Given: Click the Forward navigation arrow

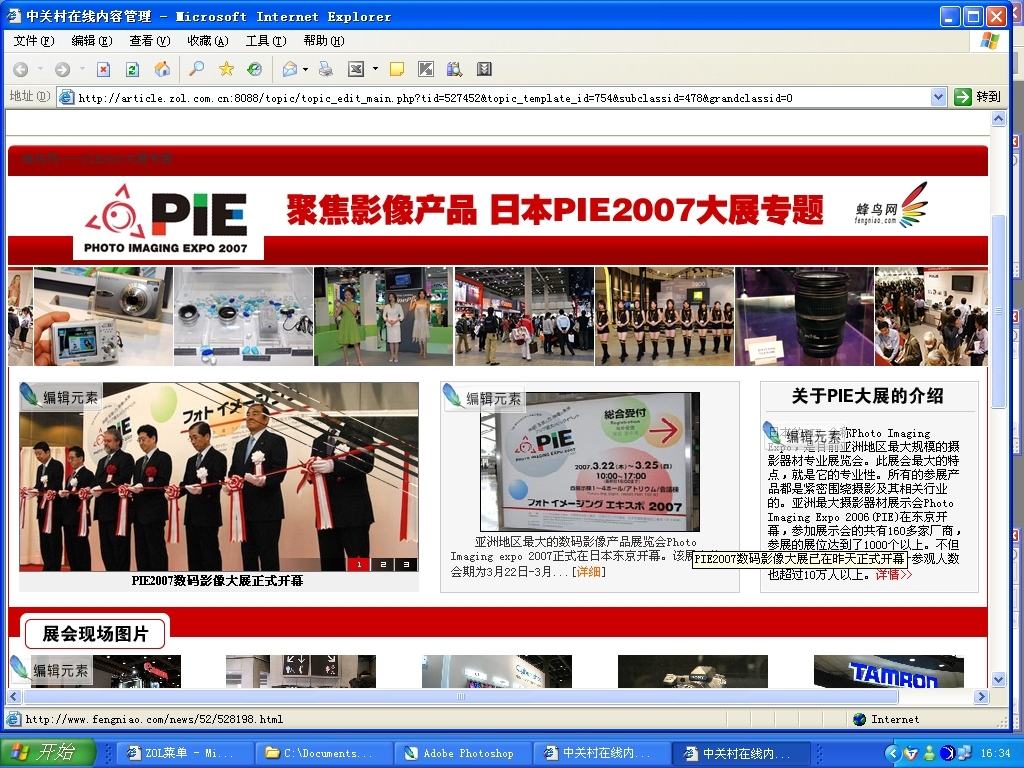Looking at the screenshot, I should [x=63, y=69].
